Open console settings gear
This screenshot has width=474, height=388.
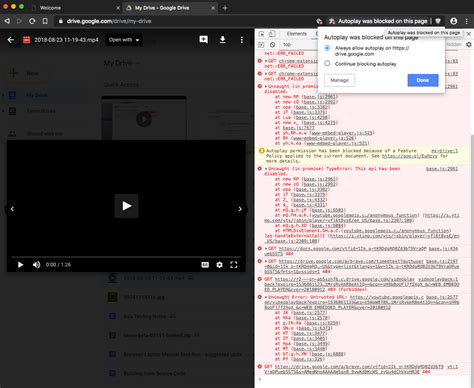tap(469, 45)
